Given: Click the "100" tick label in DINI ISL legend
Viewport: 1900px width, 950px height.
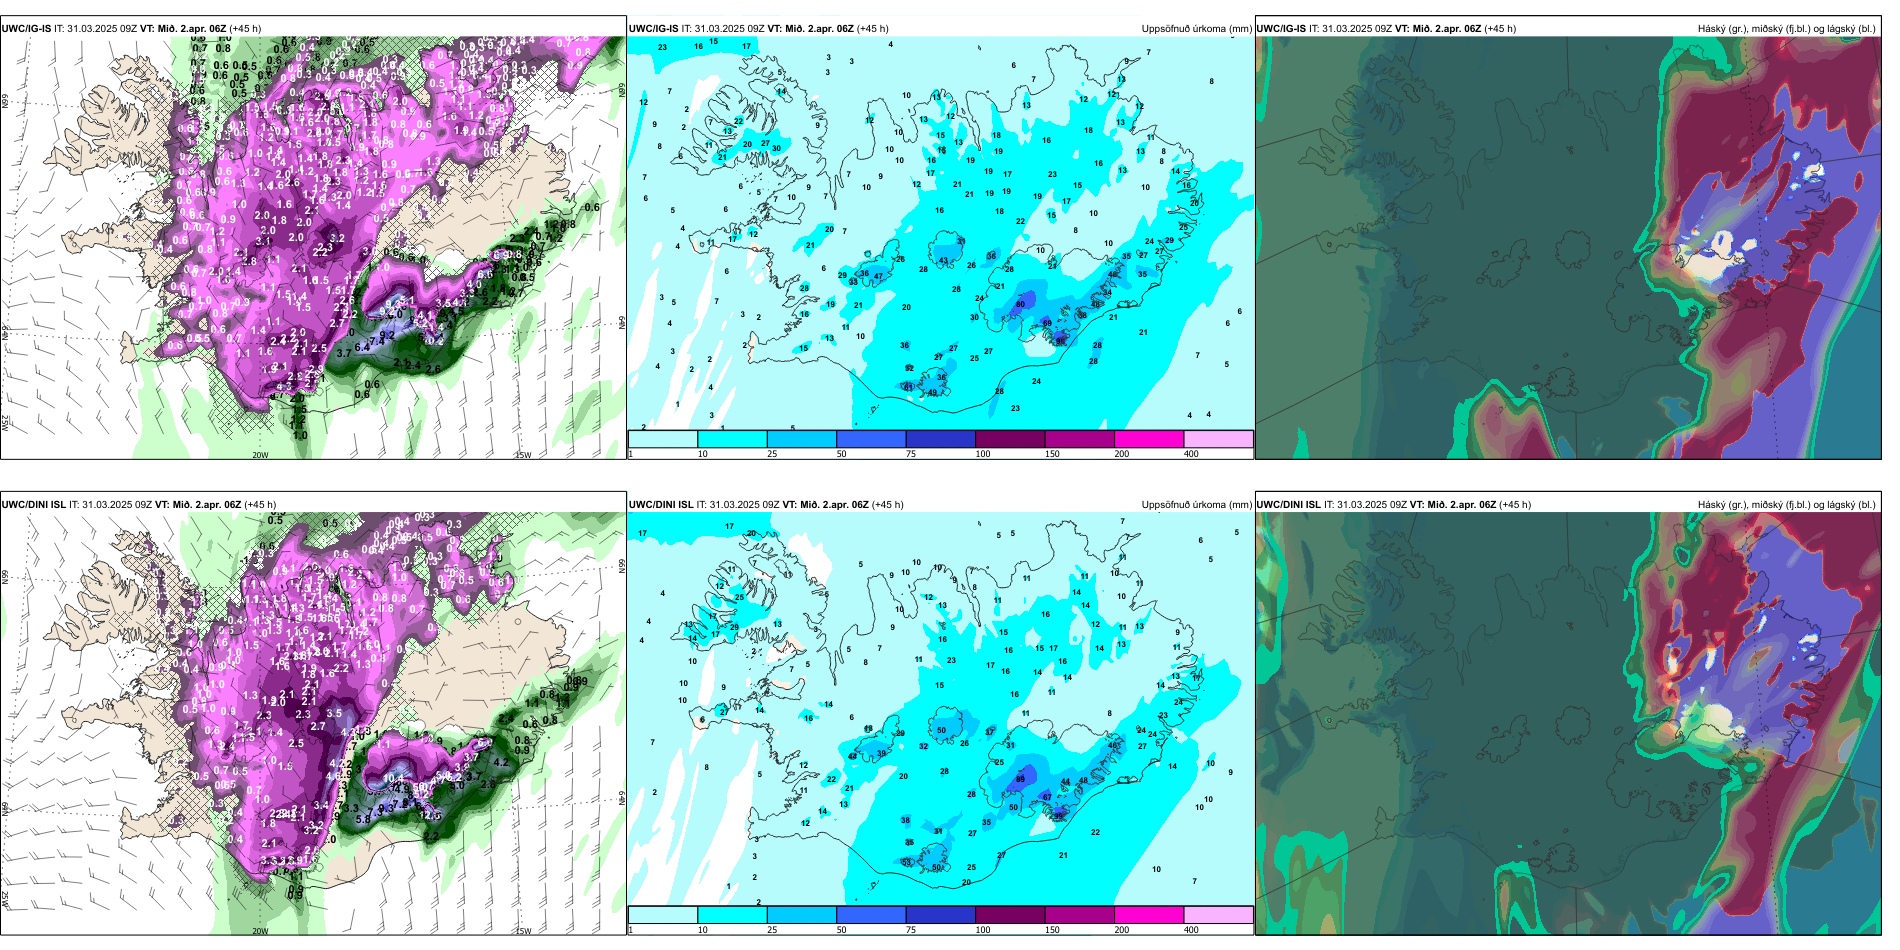Looking at the screenshot, I should coord(983,930).
